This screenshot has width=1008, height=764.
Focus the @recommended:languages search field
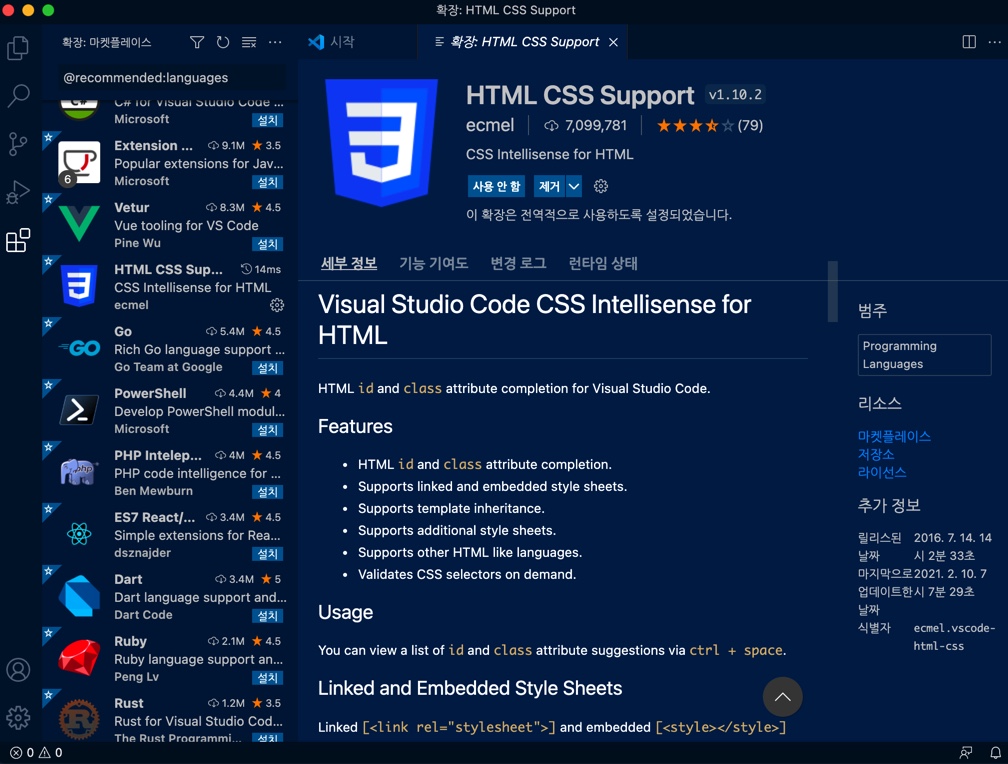[x=172, y=78]
